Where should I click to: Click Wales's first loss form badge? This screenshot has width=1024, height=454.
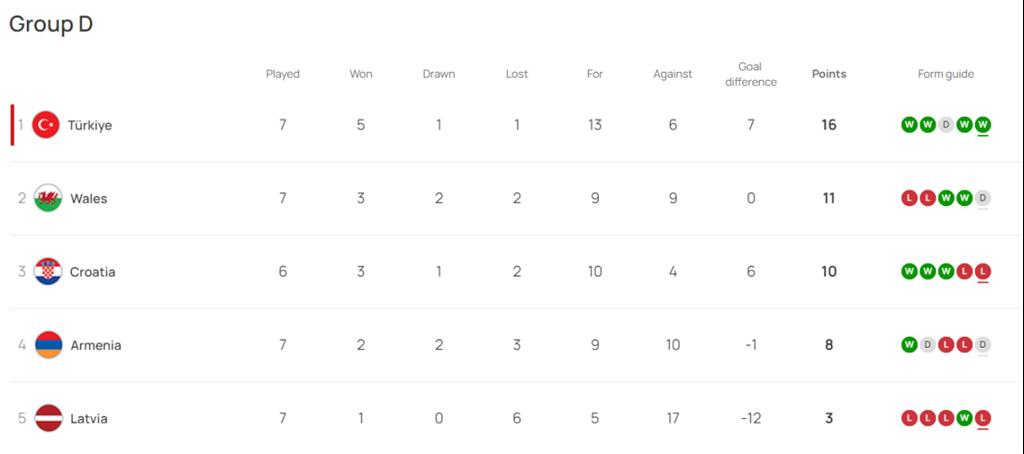(x=909, y=198)
